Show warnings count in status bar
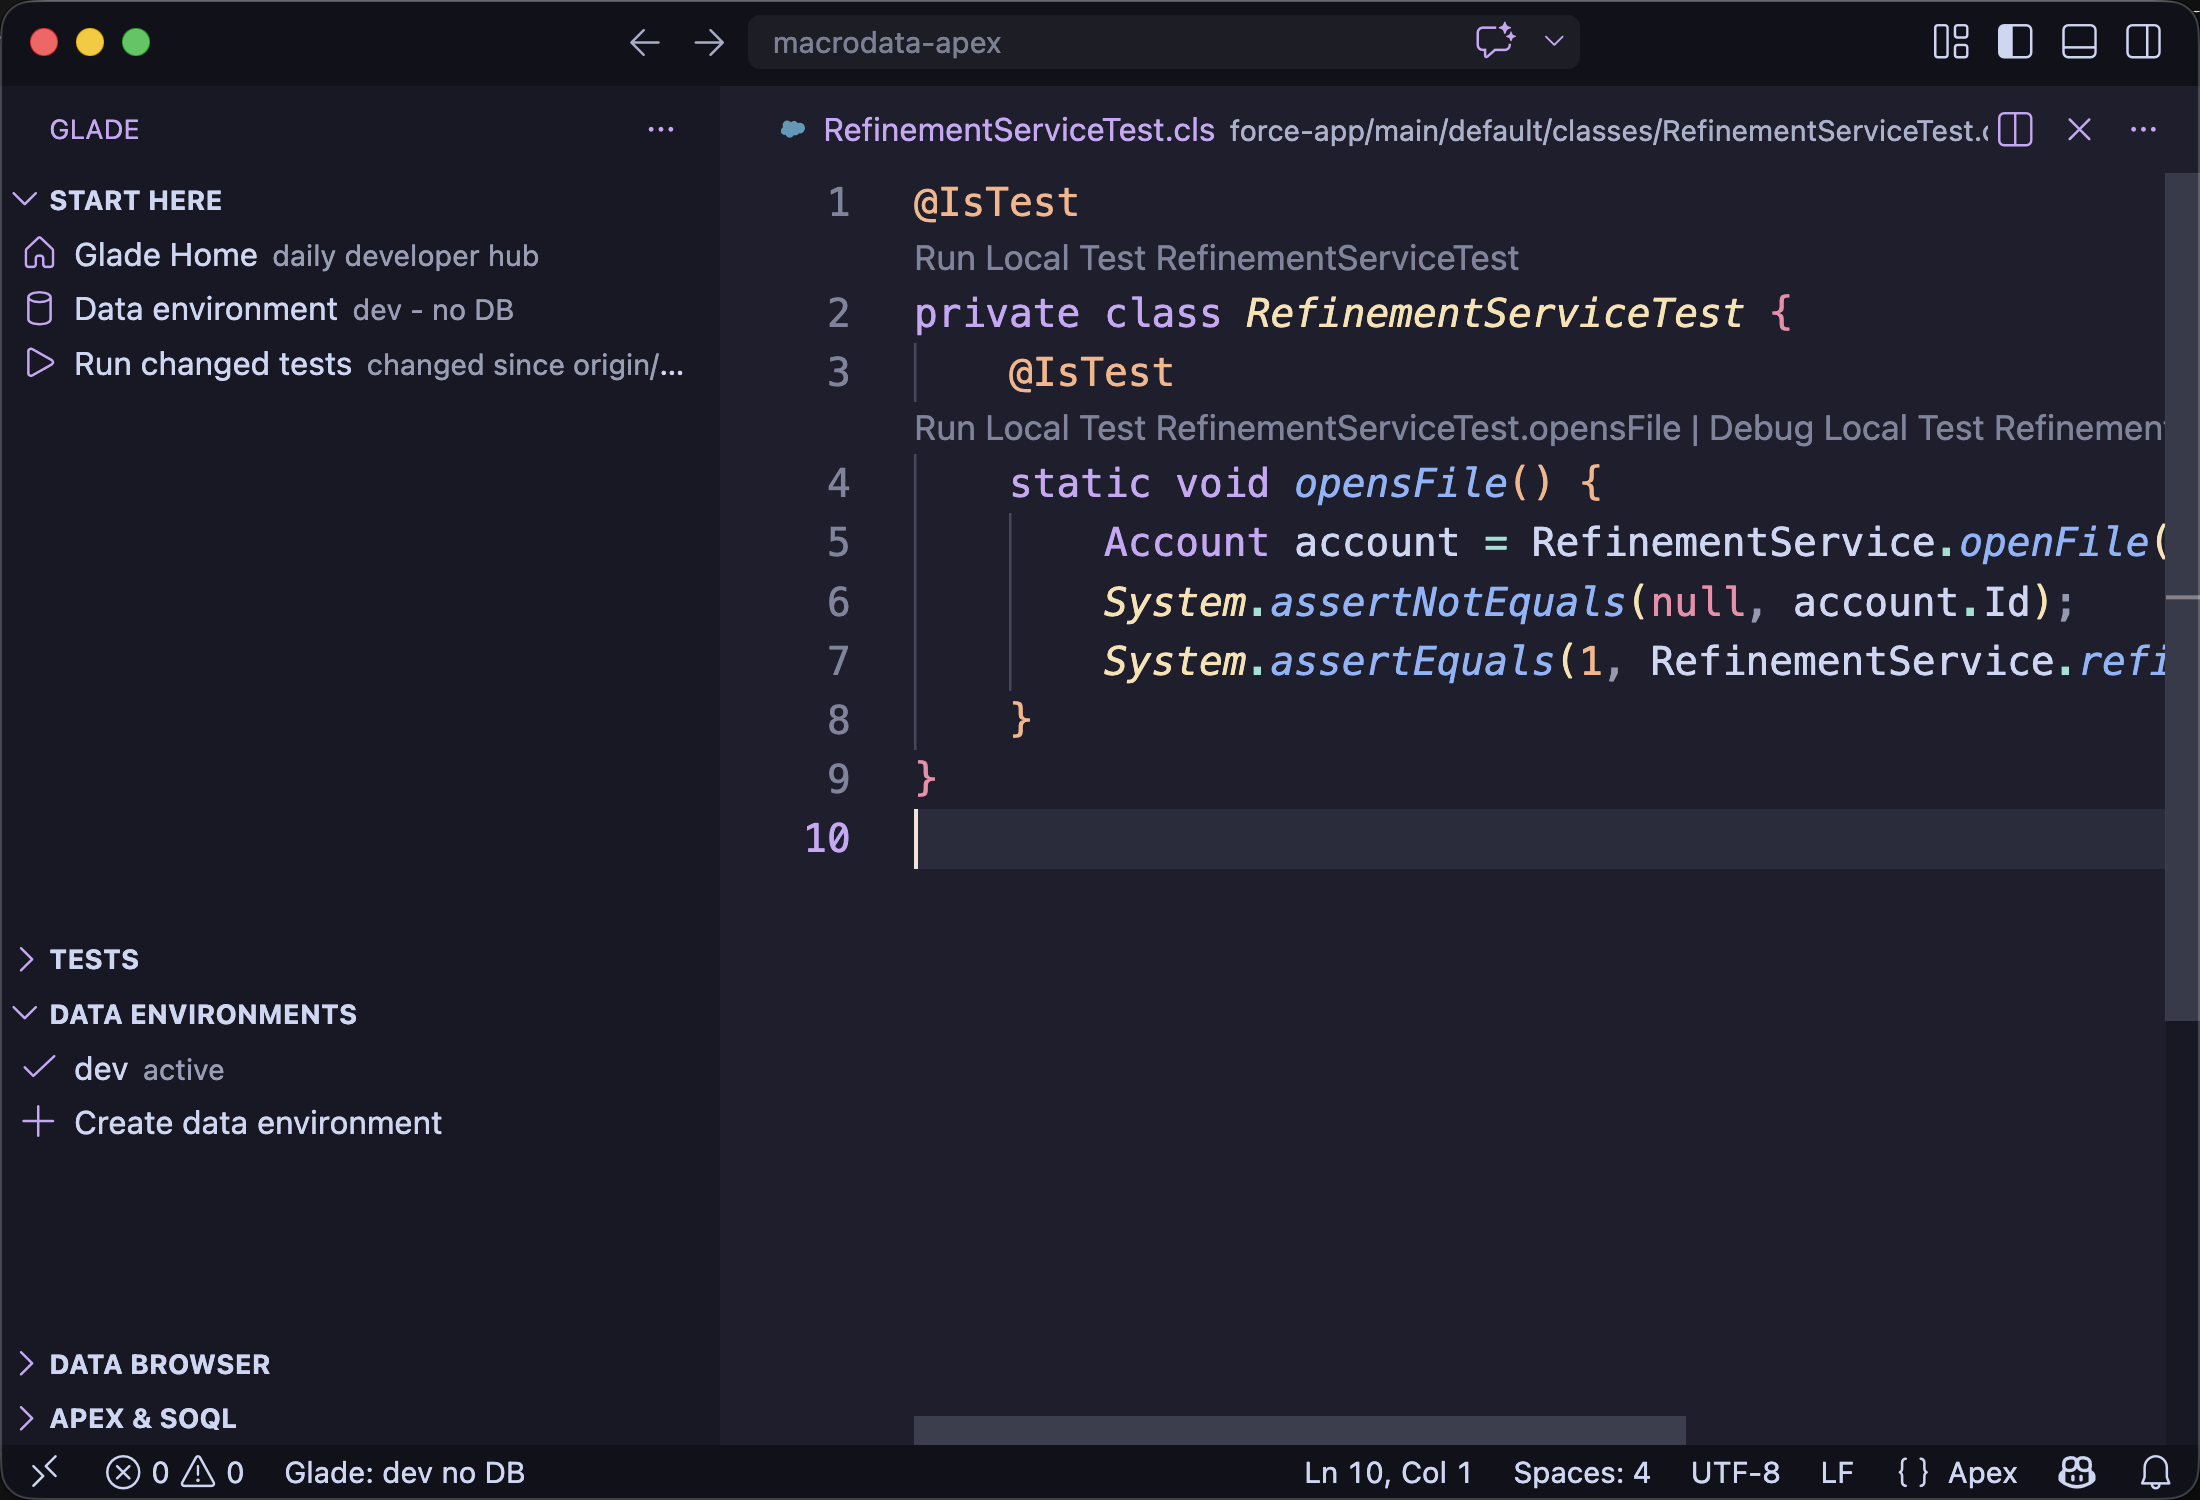2200x1500 pixels. [213, 1472]
